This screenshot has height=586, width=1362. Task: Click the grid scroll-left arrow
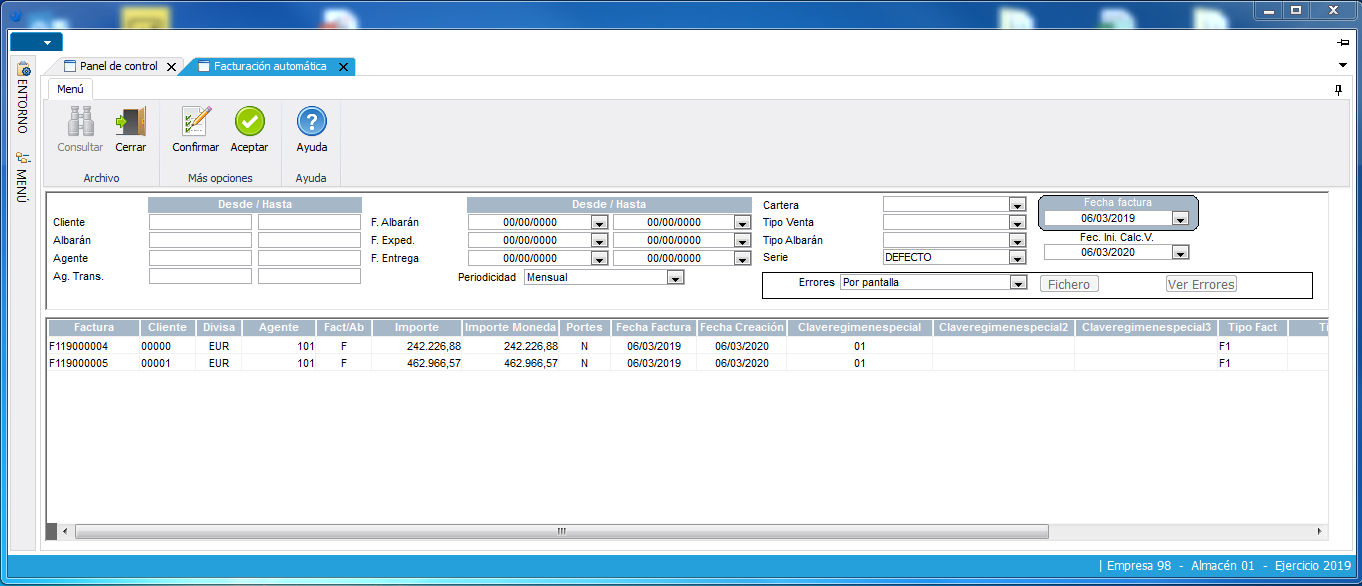(x=64, y=531)
